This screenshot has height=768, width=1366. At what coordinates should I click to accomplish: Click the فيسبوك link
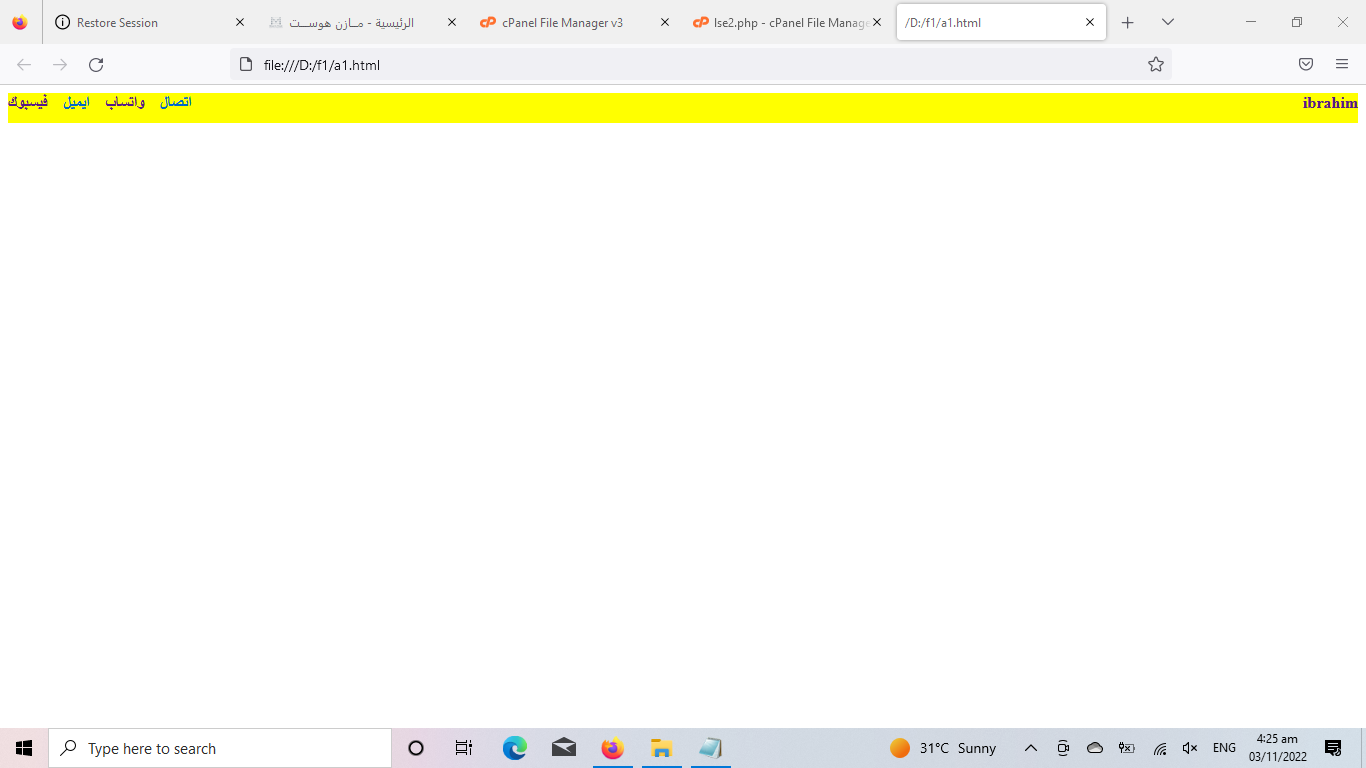pos(28,102)
